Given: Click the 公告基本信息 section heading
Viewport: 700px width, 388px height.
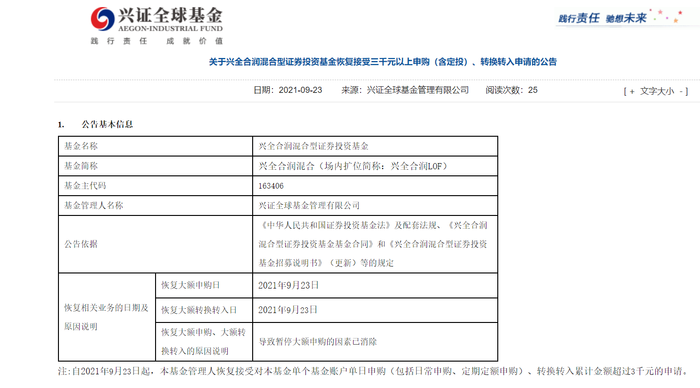Looking at the screenshot, I should pos(107,124).
